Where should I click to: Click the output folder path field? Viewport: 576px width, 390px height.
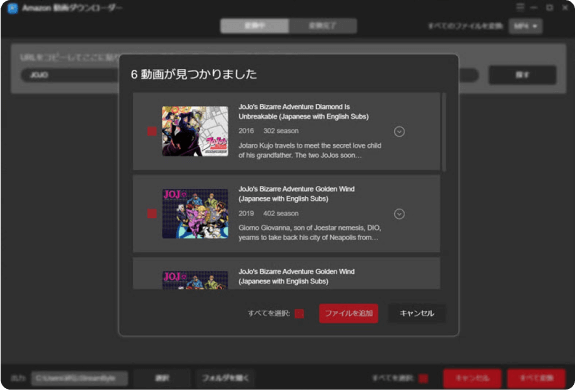tap(79, 378)
